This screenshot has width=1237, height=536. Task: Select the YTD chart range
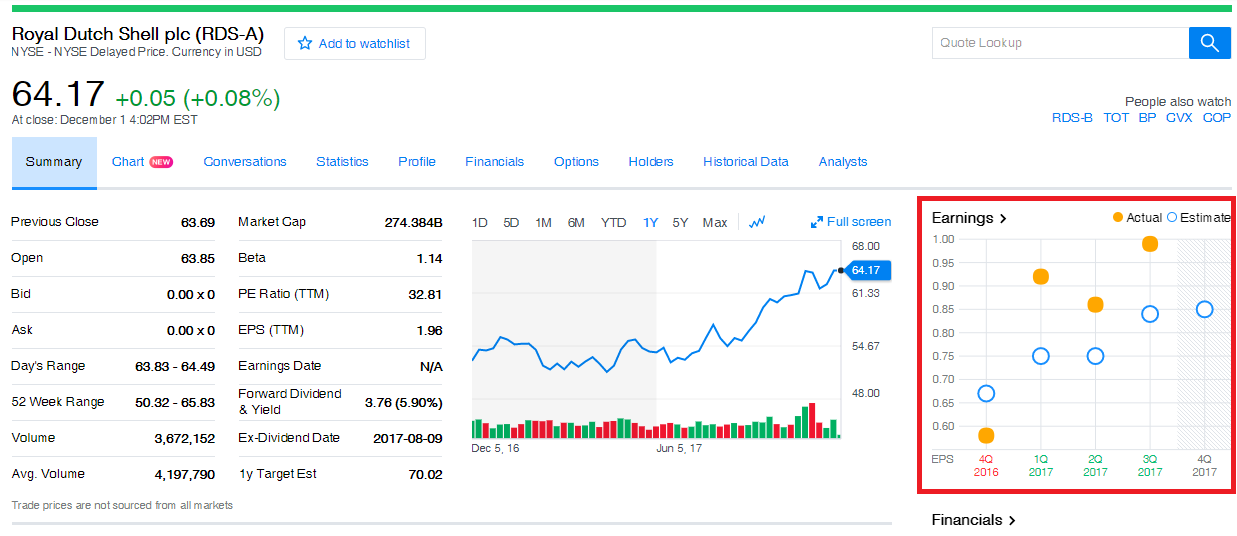613,223
